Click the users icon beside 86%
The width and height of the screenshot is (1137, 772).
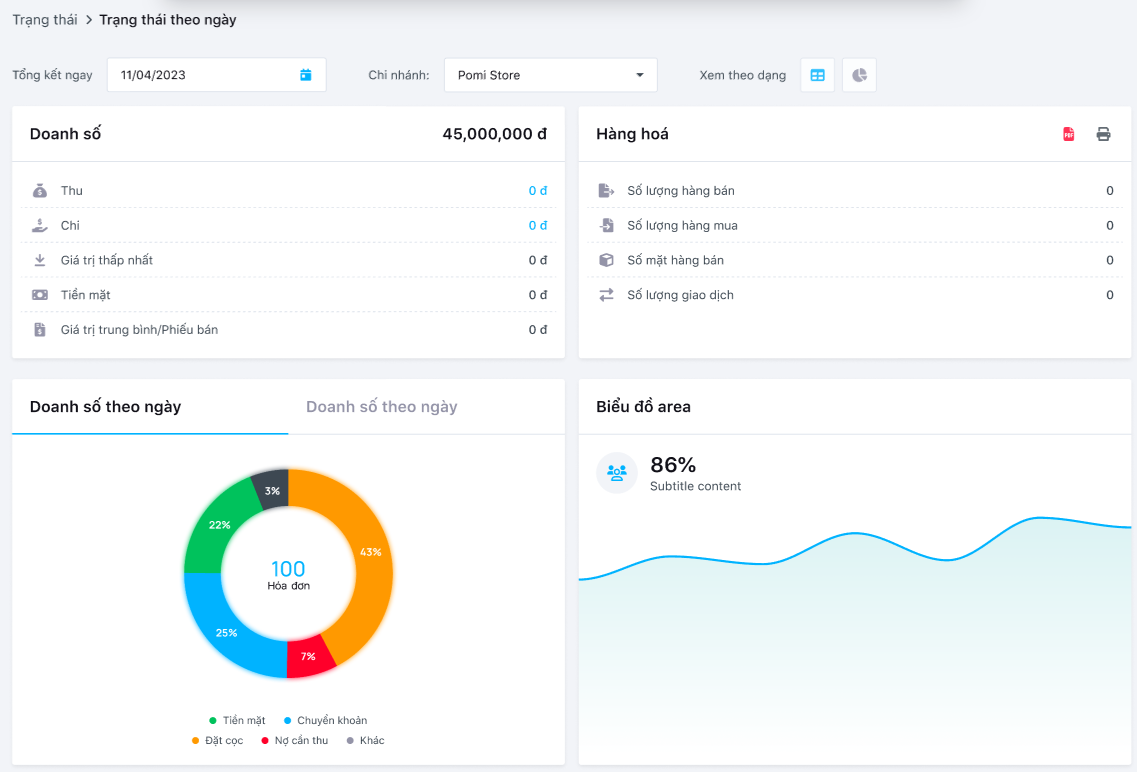[x=617, y=473]
